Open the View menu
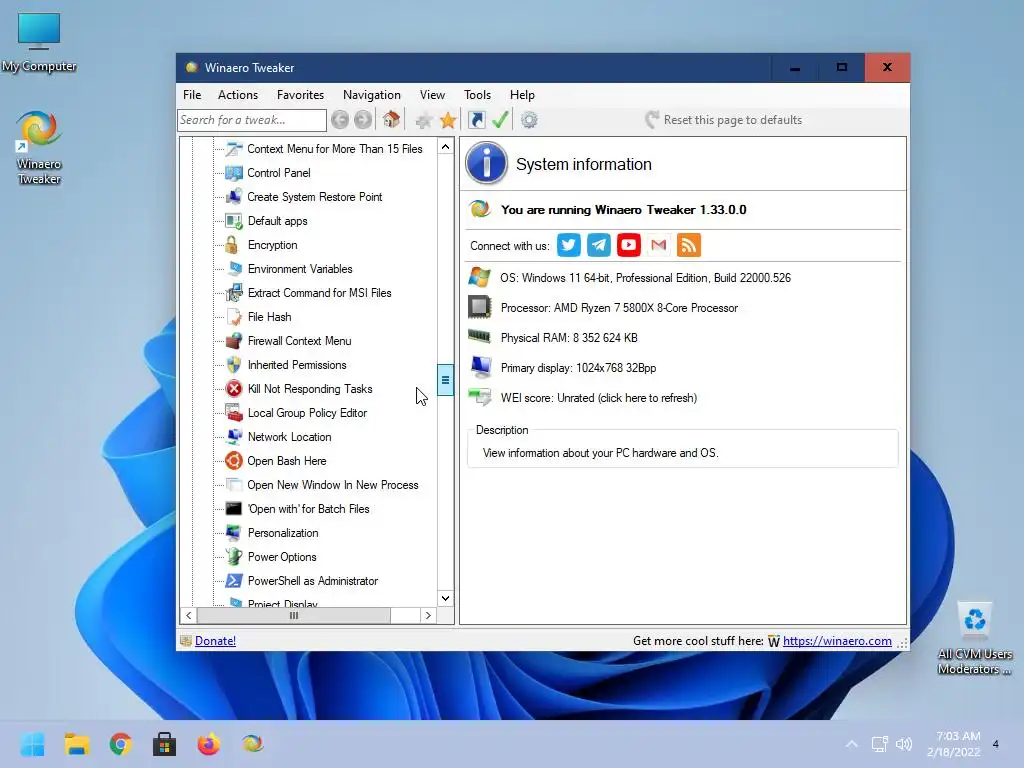Viewport: 1024px width, 768px height. 432,95
